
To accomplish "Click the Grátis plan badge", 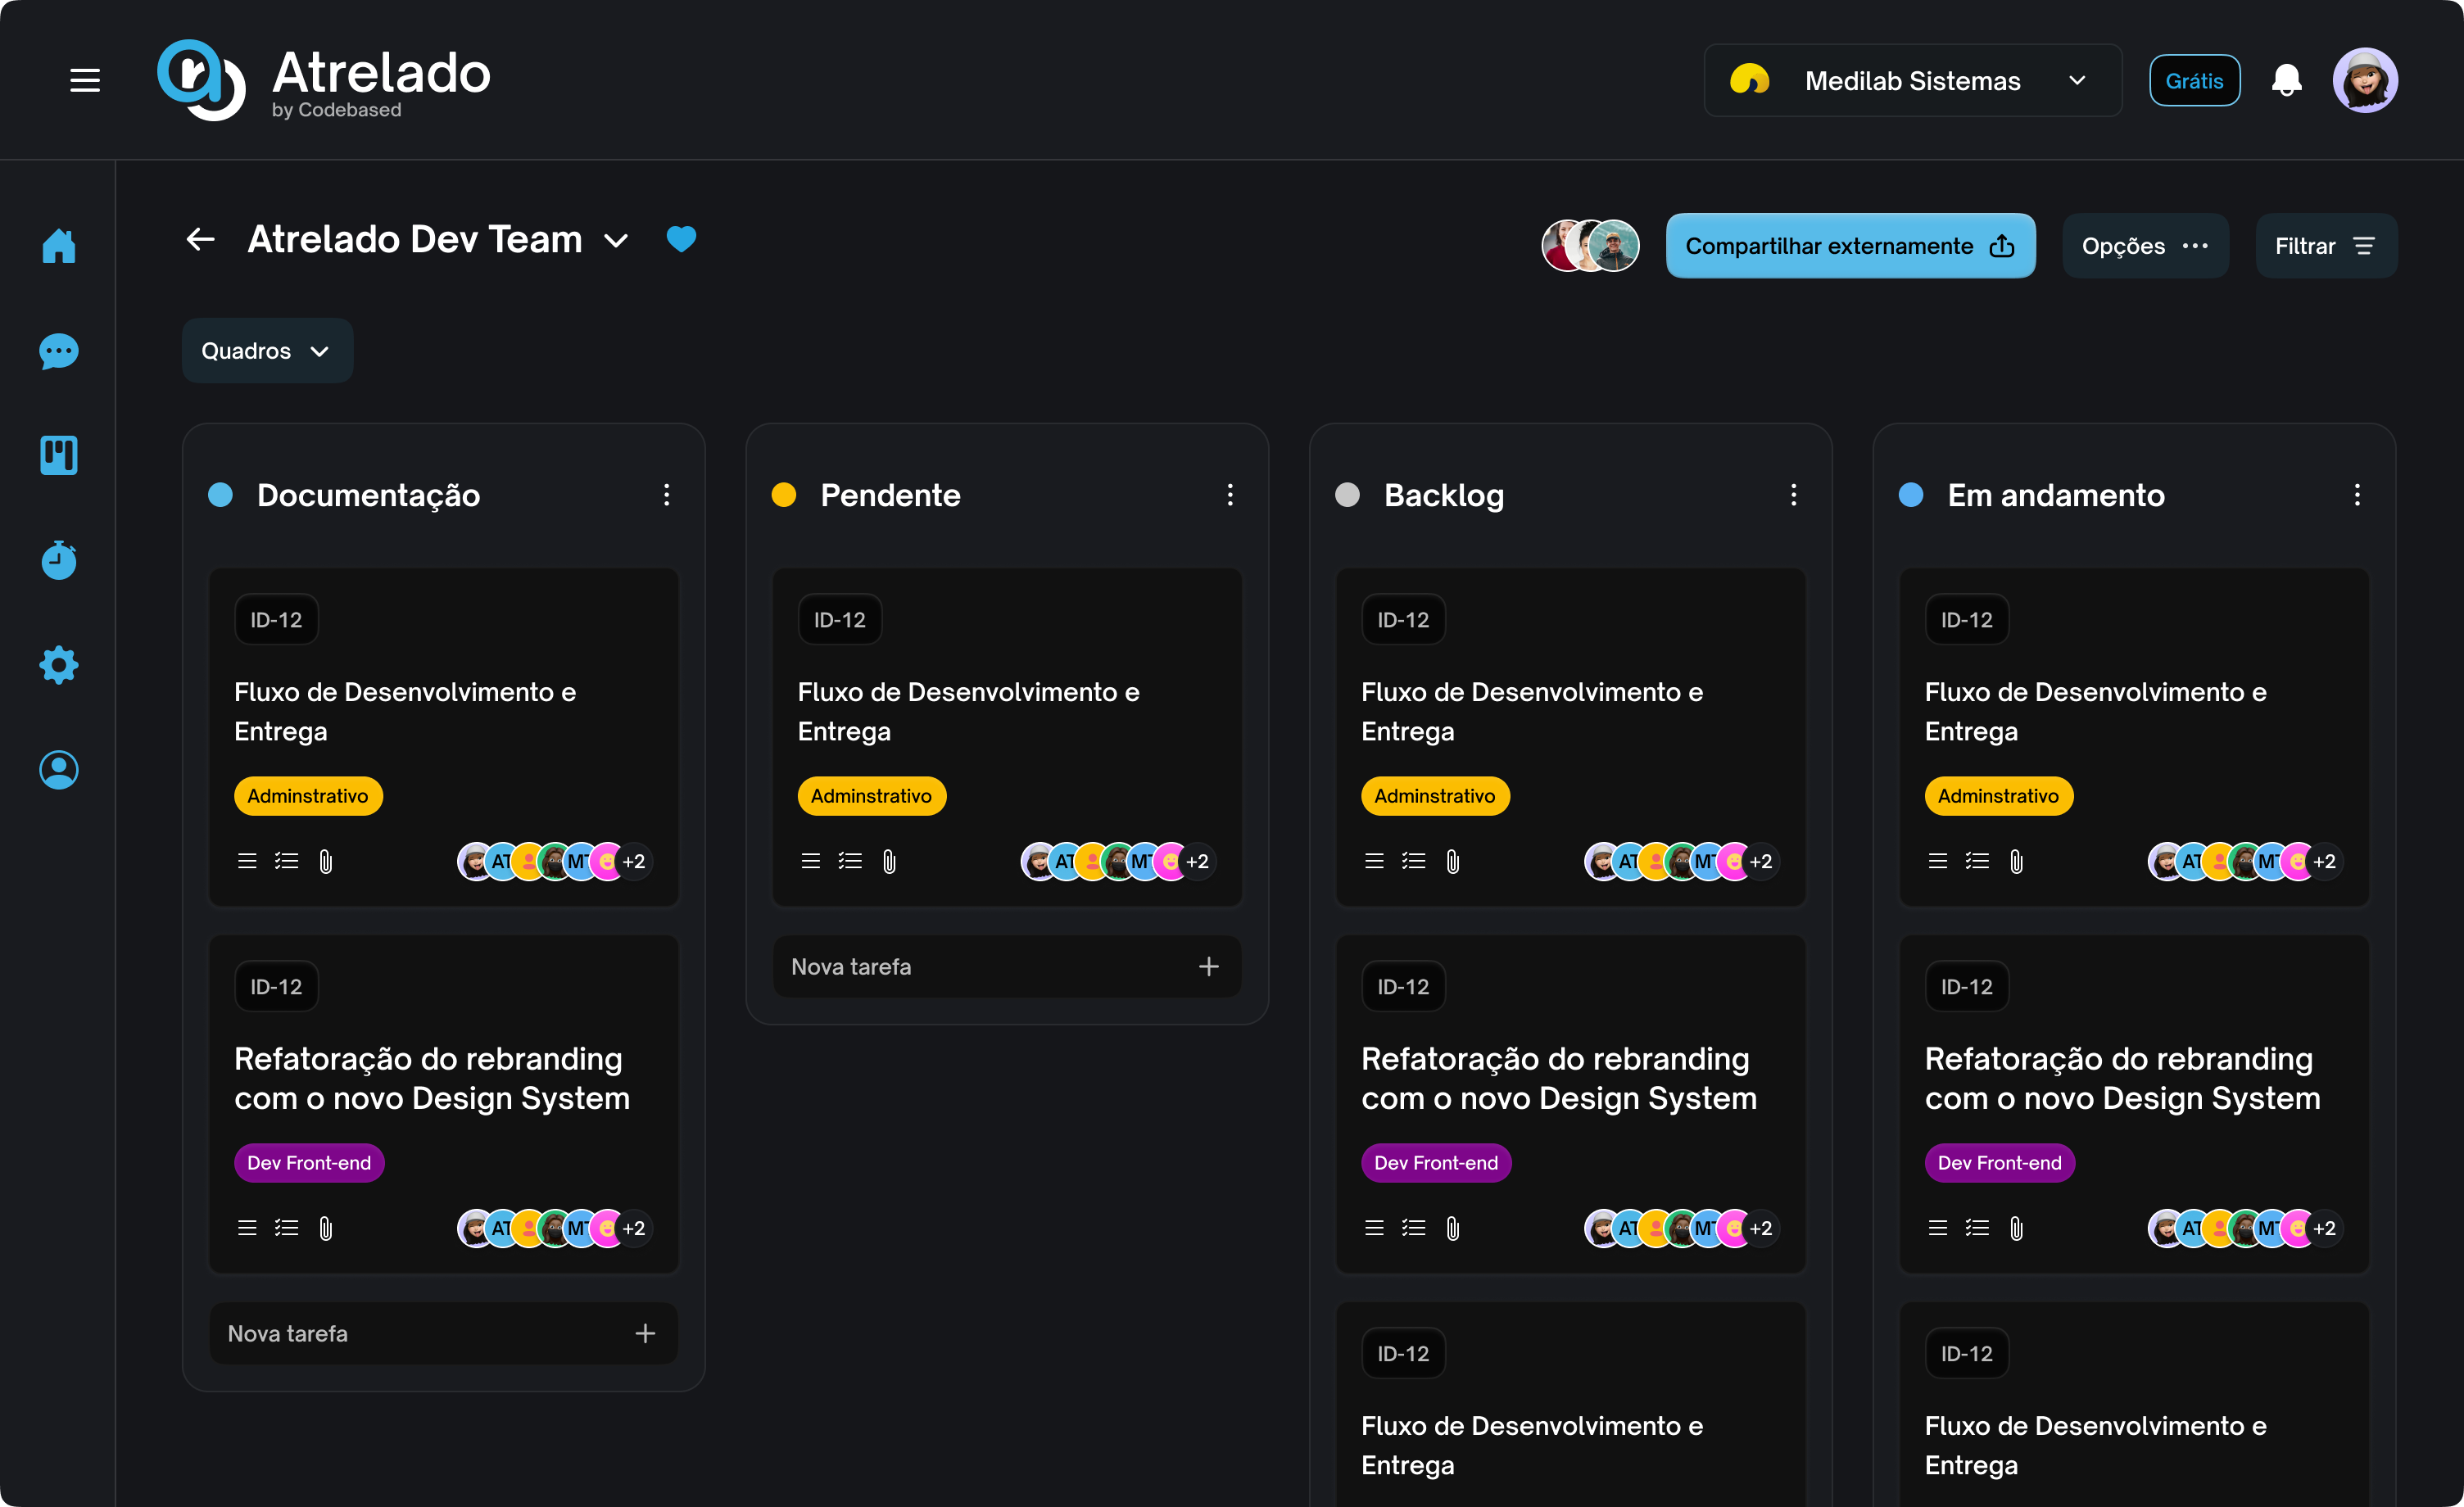I will click(2194, 81).
